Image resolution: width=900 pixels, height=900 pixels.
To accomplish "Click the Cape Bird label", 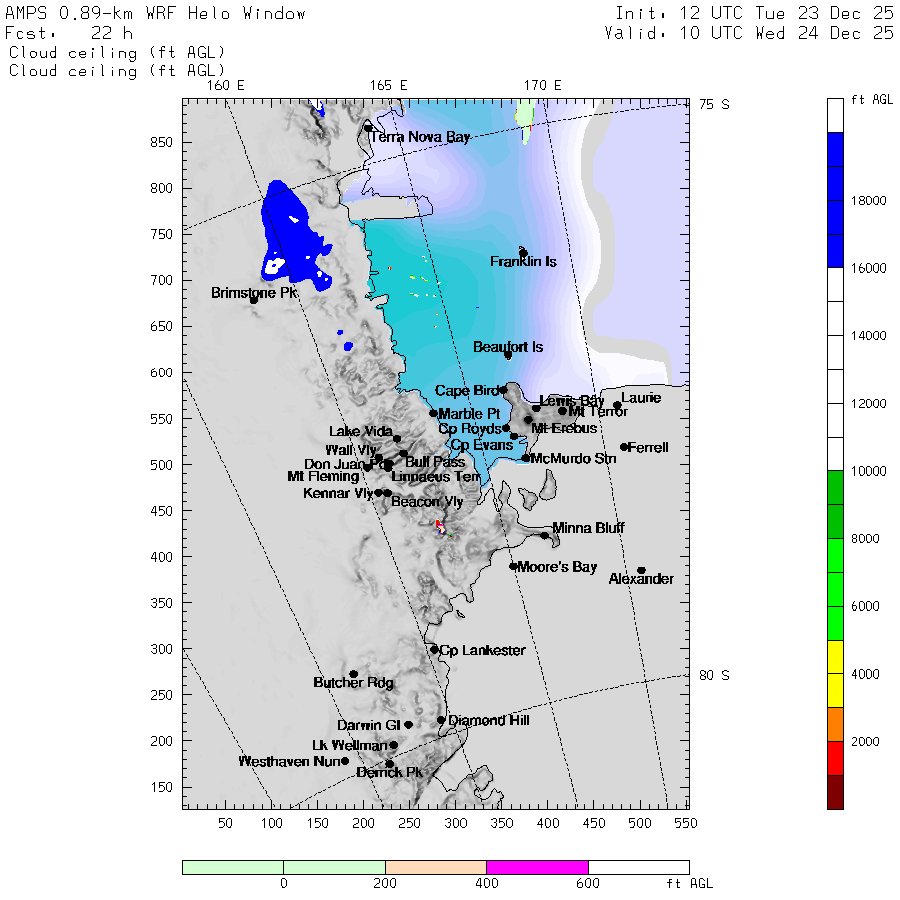I will click(x=467, y=391).
